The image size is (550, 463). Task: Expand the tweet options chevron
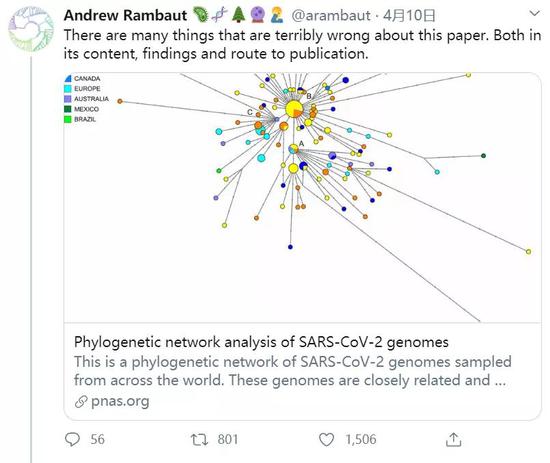coord(534,14)
